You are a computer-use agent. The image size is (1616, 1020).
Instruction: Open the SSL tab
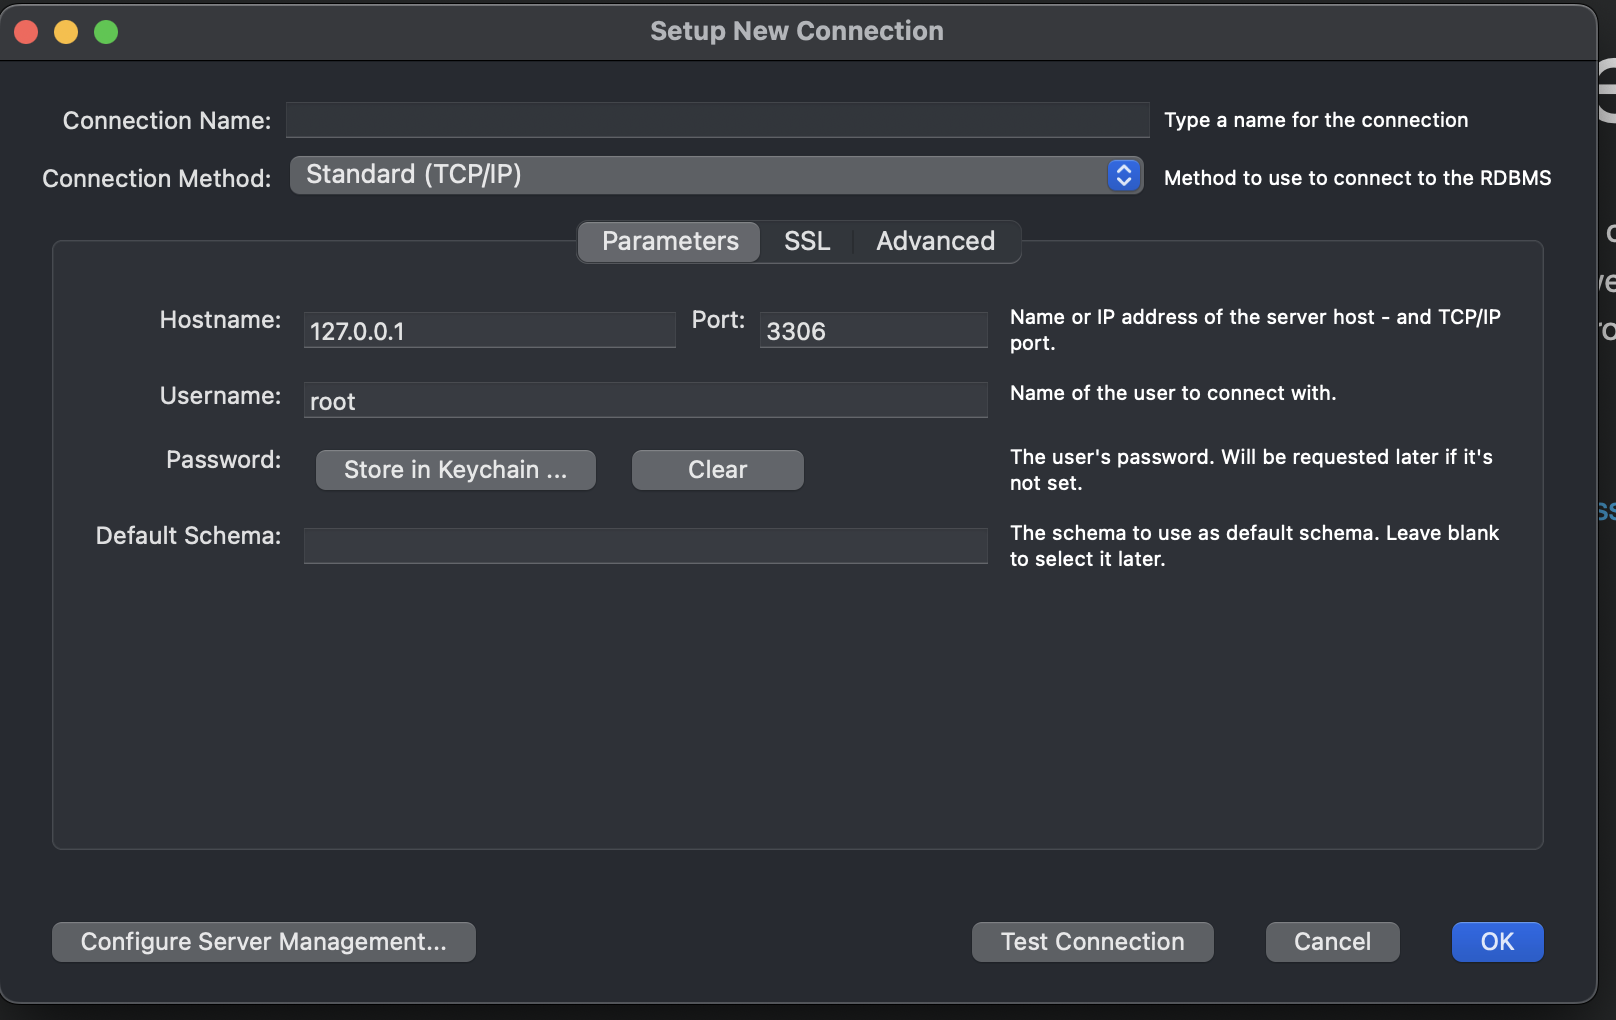coord(807,241)
